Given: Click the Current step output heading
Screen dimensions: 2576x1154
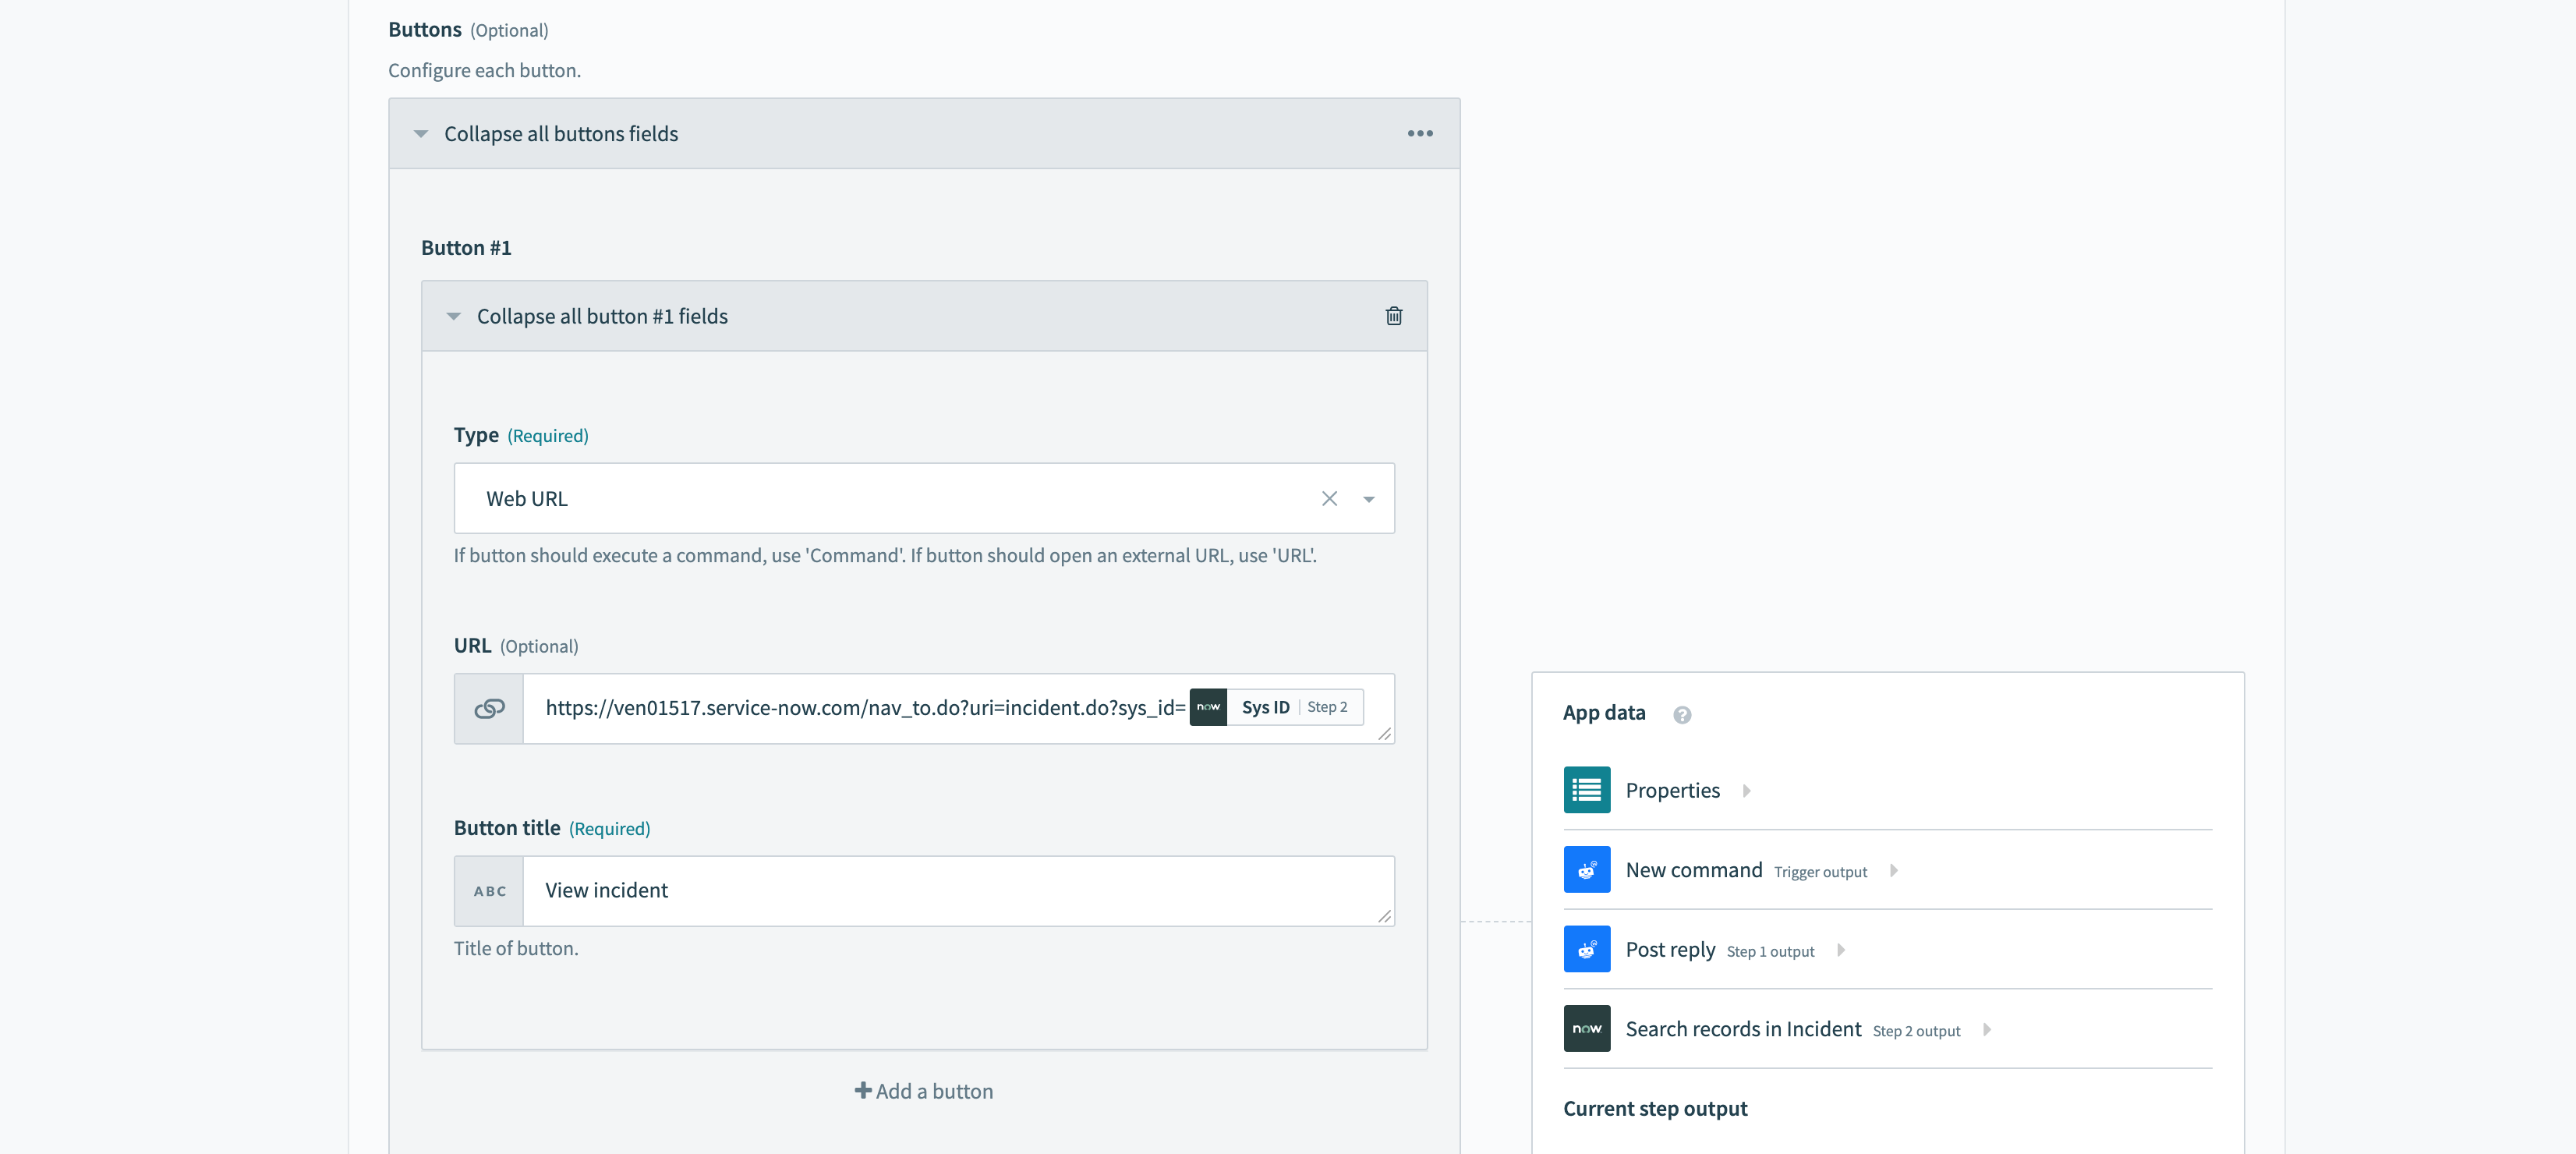Looking at the screenshot, I should point(1655,1108).
